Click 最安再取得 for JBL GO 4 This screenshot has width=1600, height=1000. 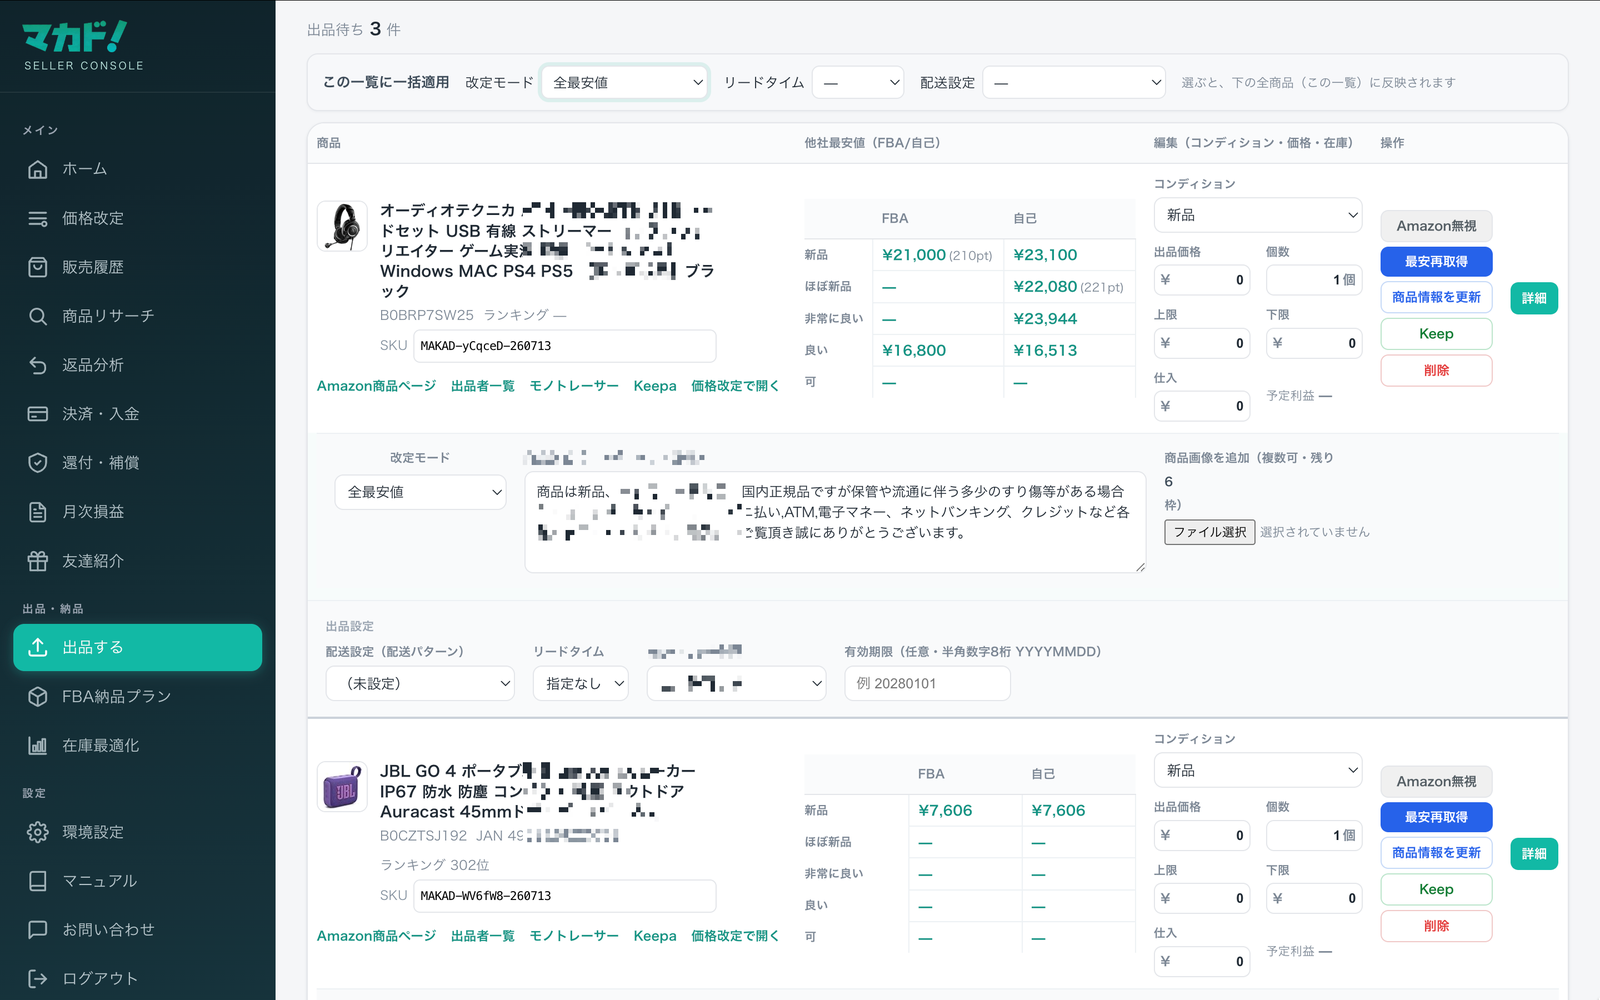click(1436, 817)
